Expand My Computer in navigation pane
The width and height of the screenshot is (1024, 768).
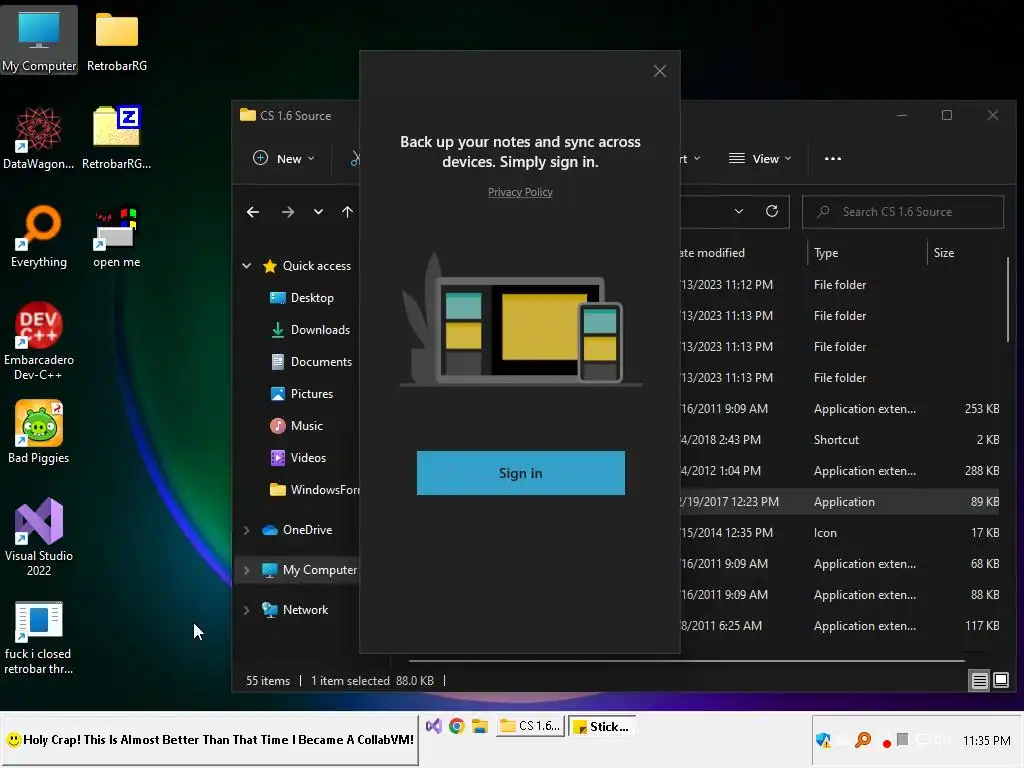(246, 570)
